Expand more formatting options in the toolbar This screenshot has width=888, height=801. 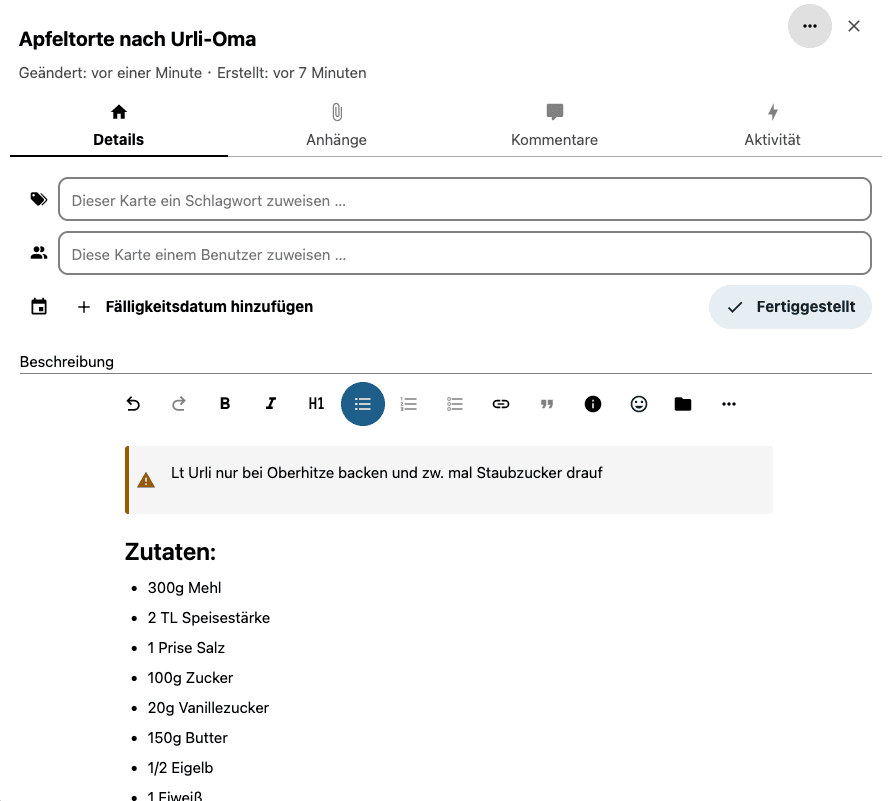coord(729,404)
